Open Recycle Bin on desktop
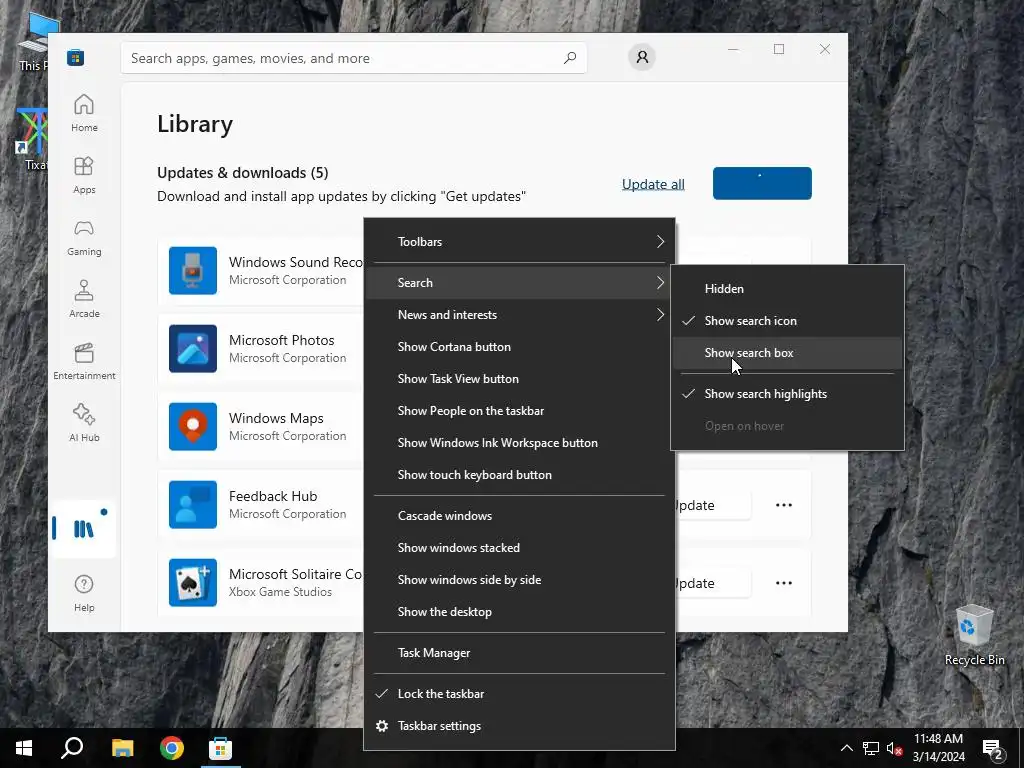The height and width of the screenshot is (768, 1024). click(974, 635)
